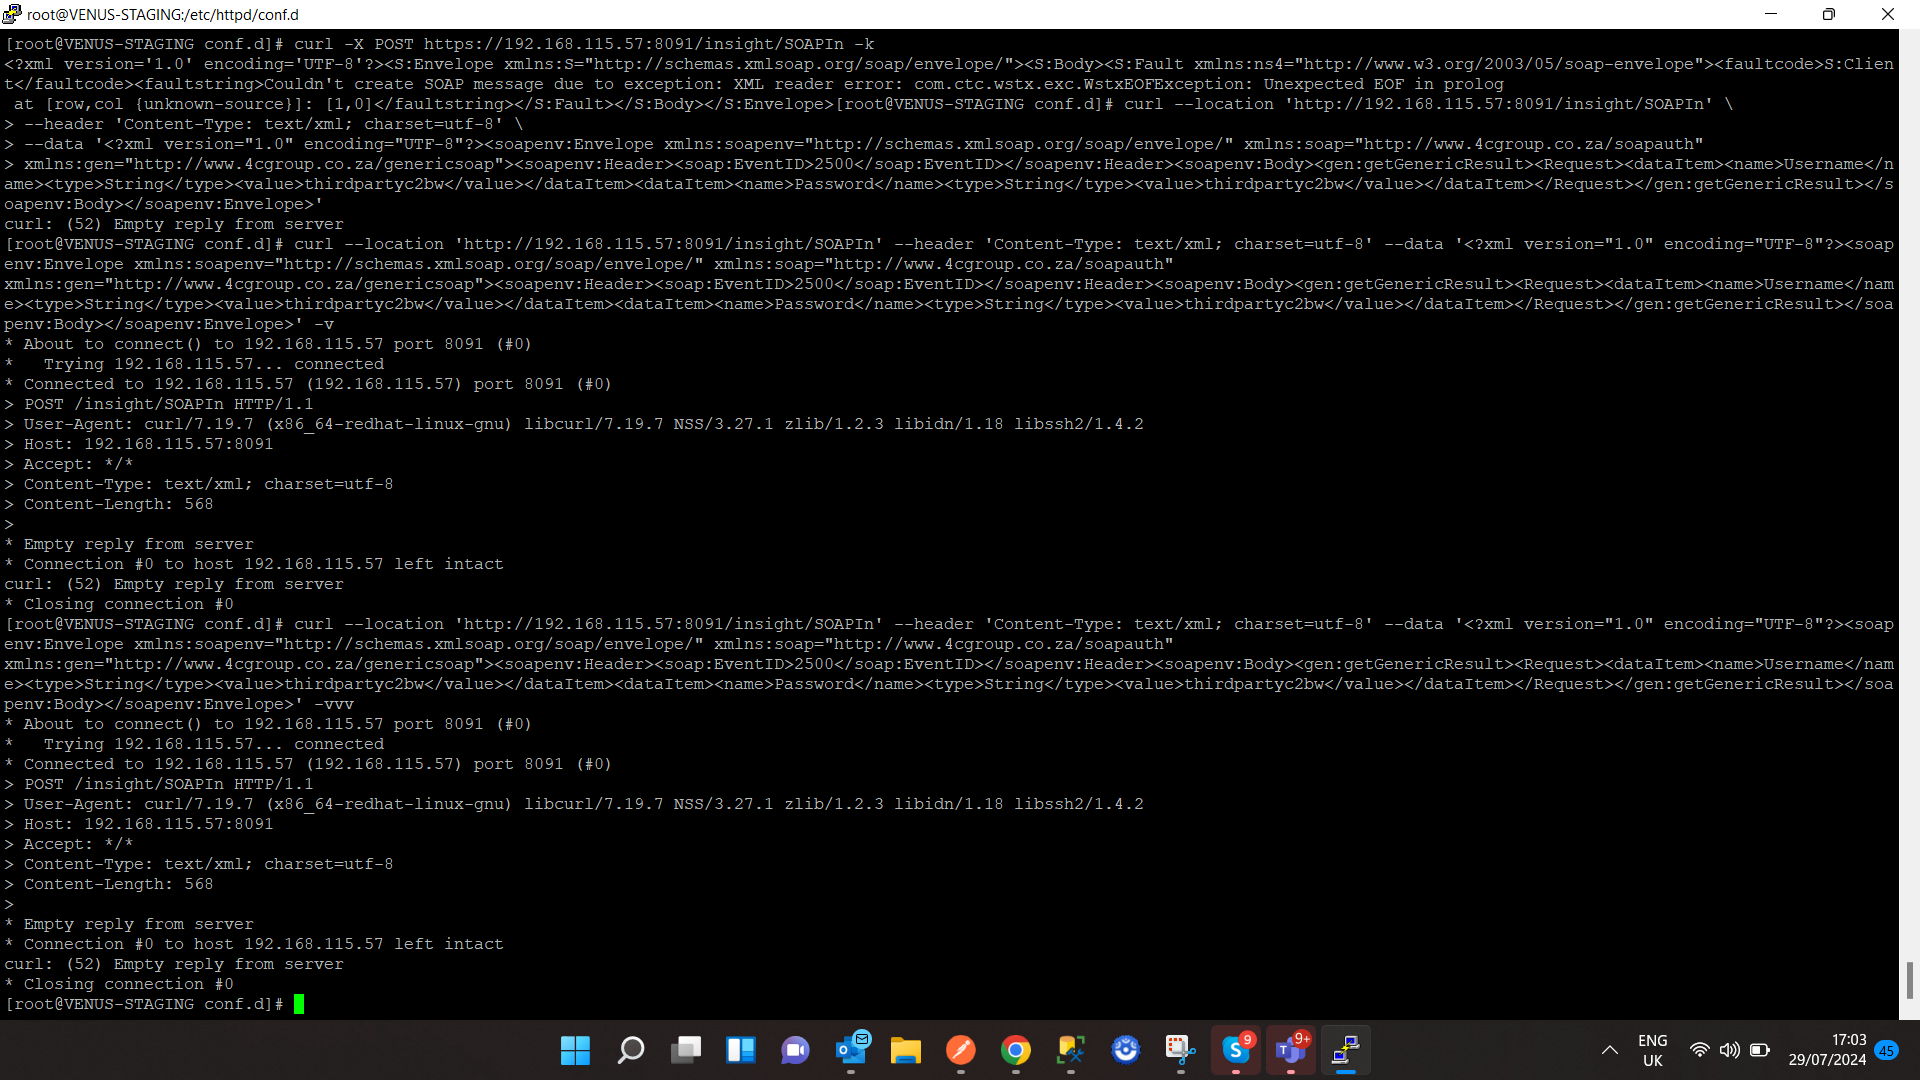
Task: Click the terminal vertical scrollbar thumb
Action: coord(1909,980)
